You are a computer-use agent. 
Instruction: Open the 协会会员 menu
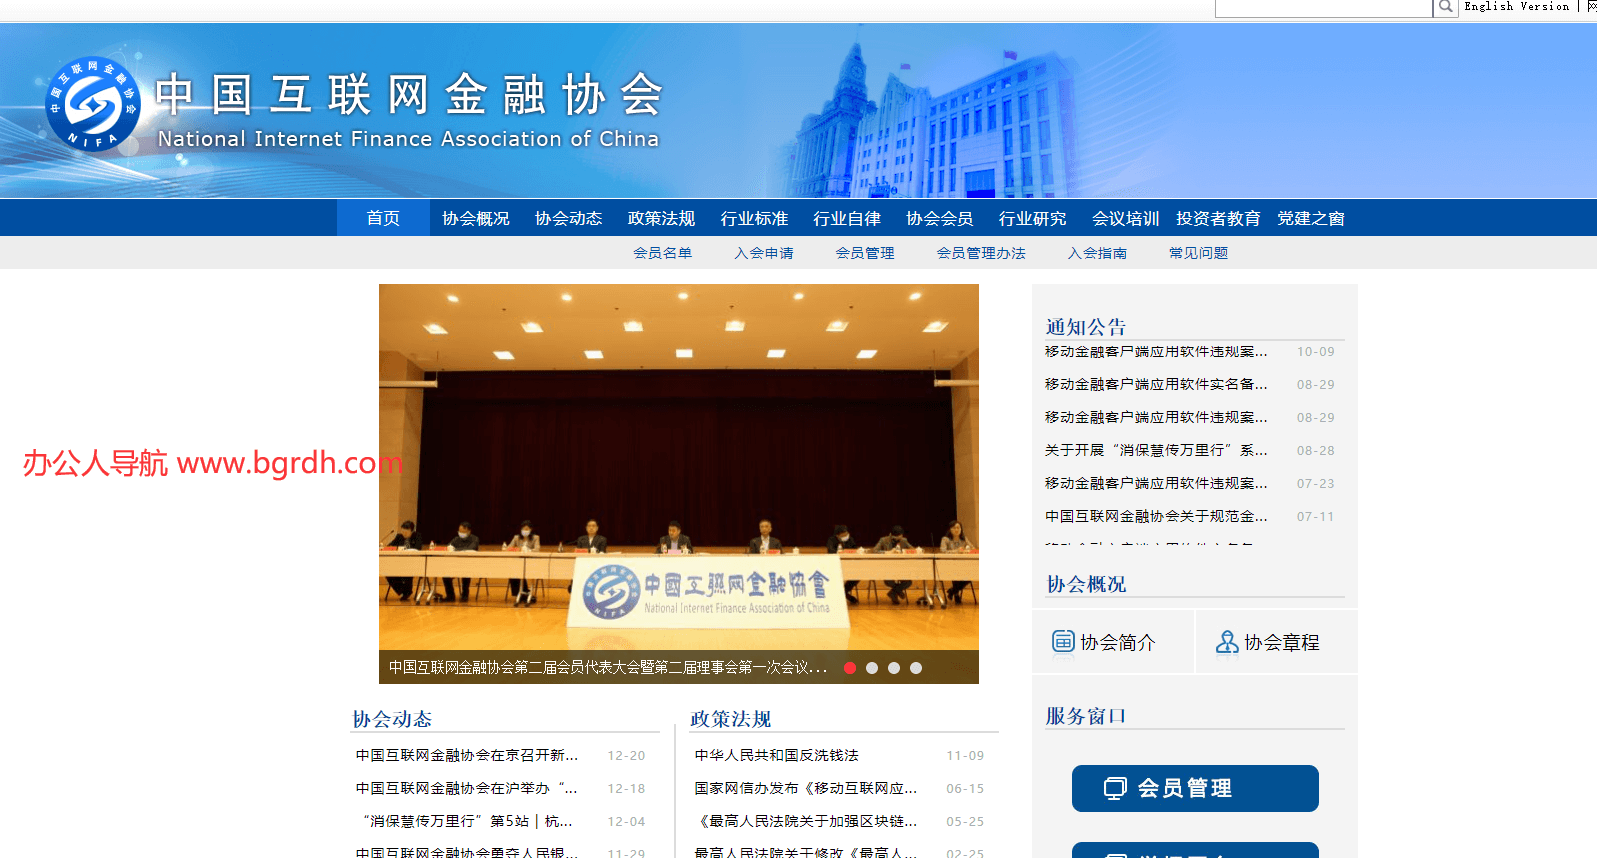click(x=940, y=218)
